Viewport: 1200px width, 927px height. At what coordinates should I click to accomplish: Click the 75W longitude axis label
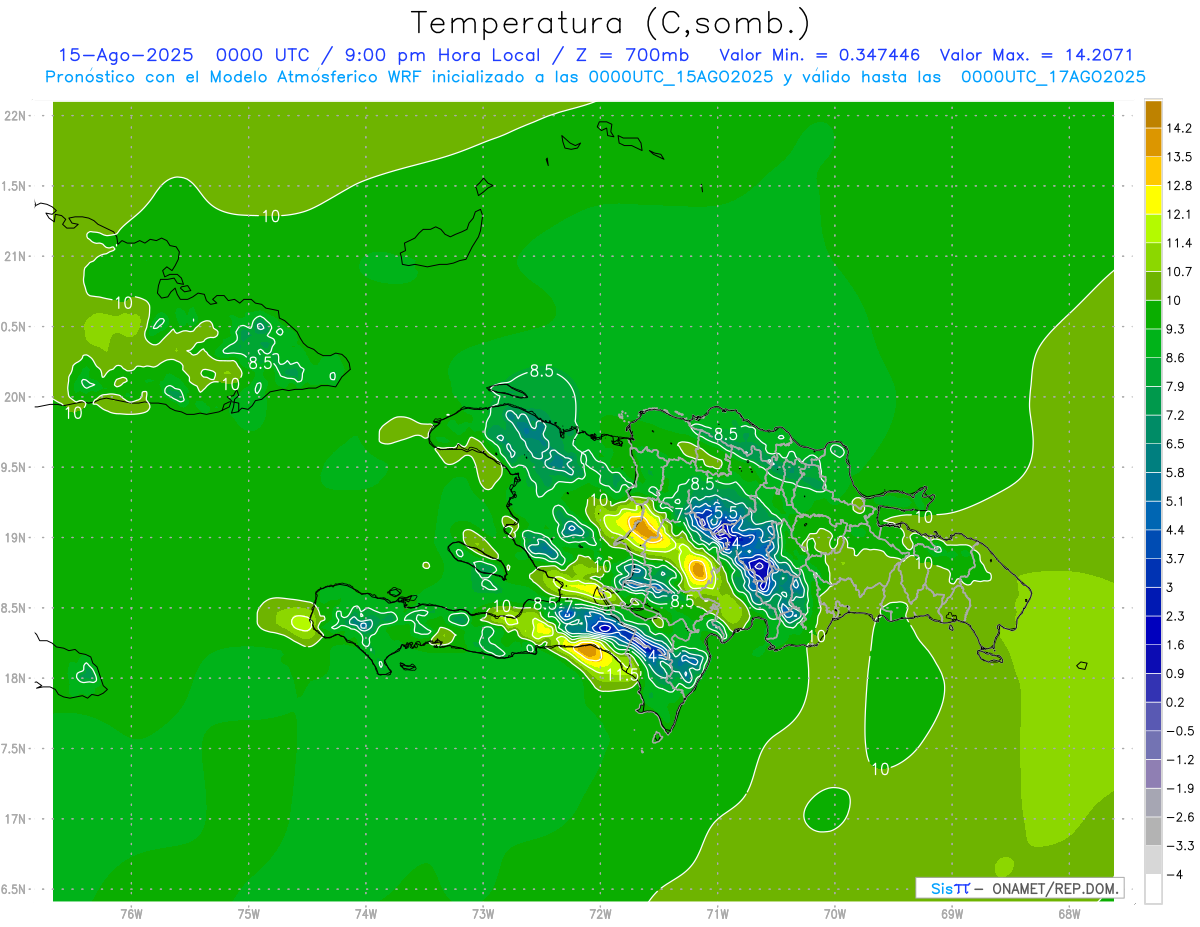click(249, 913)
